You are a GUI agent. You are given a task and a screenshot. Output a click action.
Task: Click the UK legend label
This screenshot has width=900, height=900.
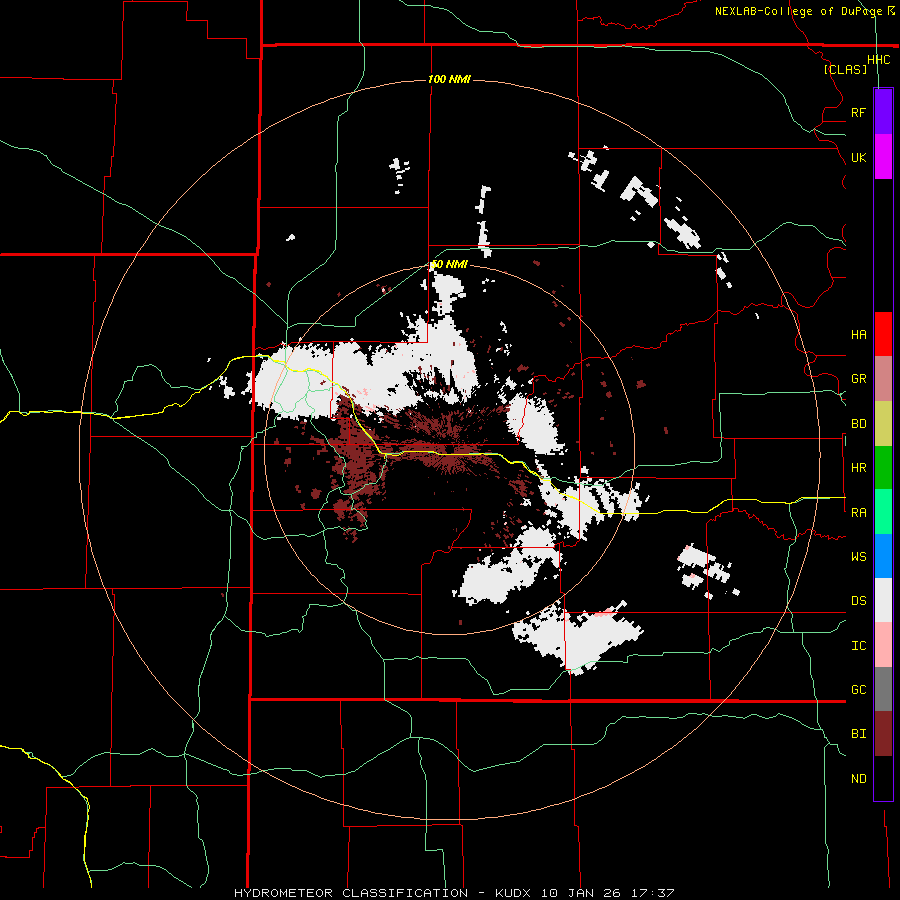coord(858,157)
